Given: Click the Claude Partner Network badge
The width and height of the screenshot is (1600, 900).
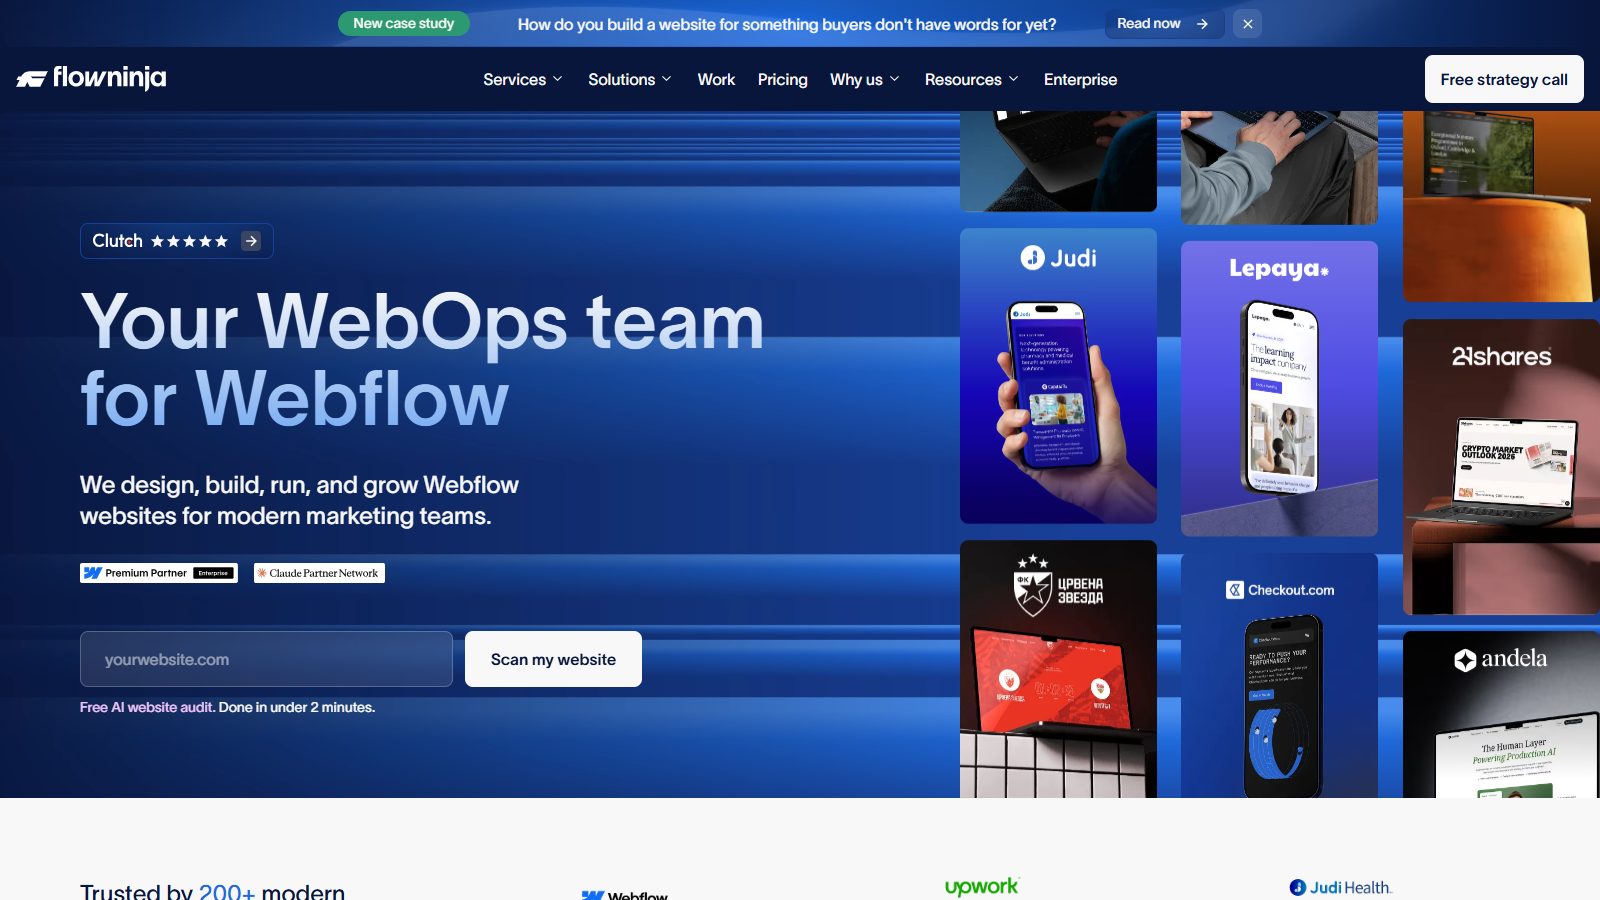Looking at the screenshot, I should [319, 573].
